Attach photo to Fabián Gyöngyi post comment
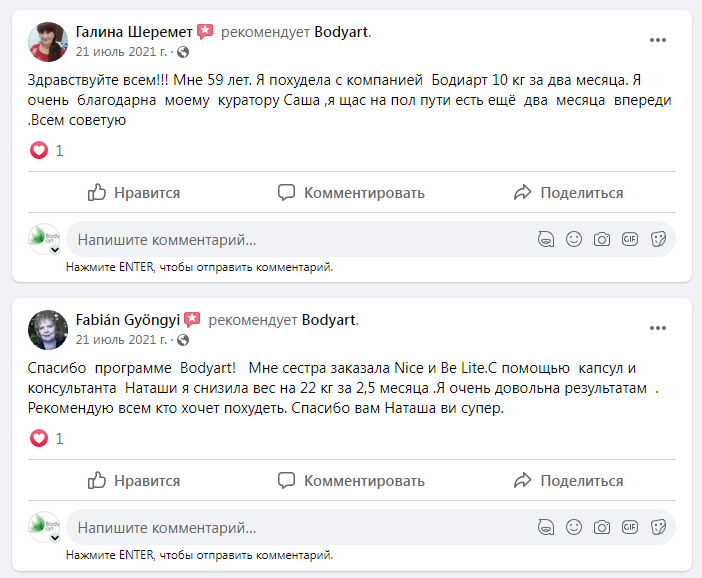 tap(602, 526)
